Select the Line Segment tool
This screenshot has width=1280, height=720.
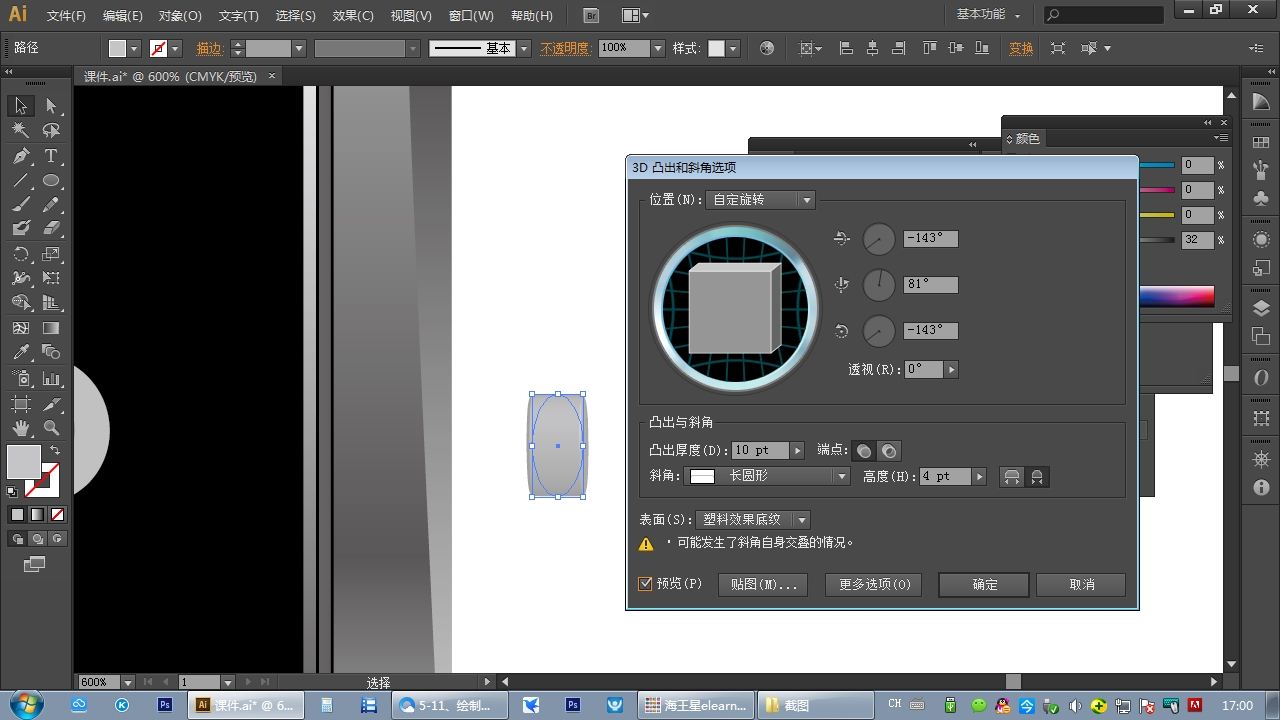[x=21, y=181]
